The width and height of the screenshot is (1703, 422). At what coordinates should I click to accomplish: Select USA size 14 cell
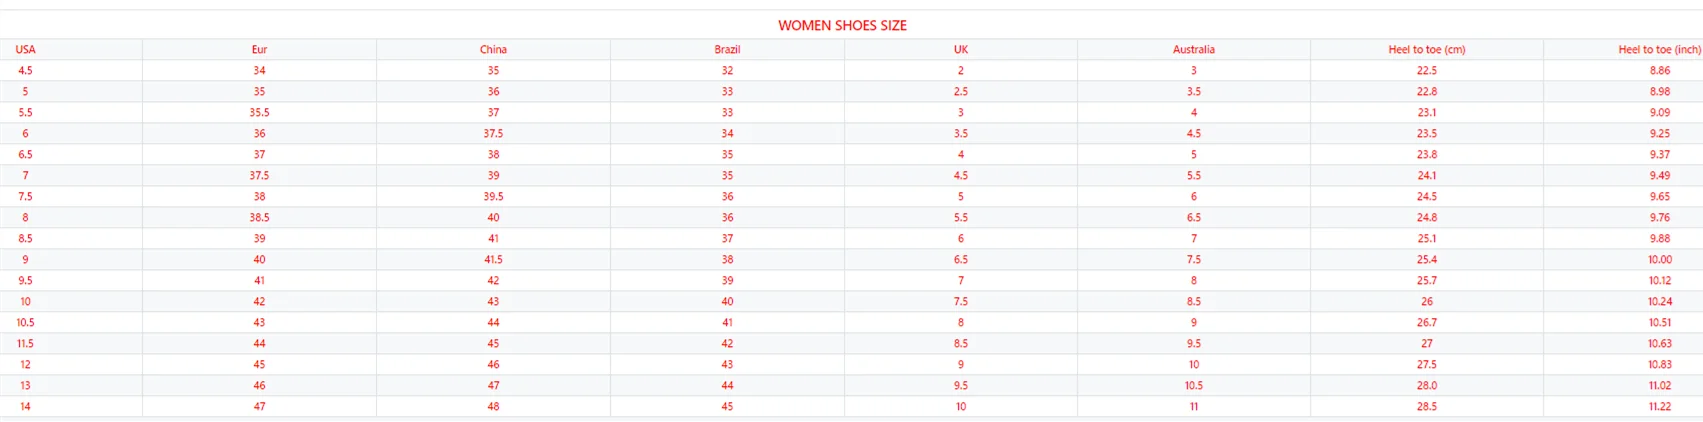(25, 406)
